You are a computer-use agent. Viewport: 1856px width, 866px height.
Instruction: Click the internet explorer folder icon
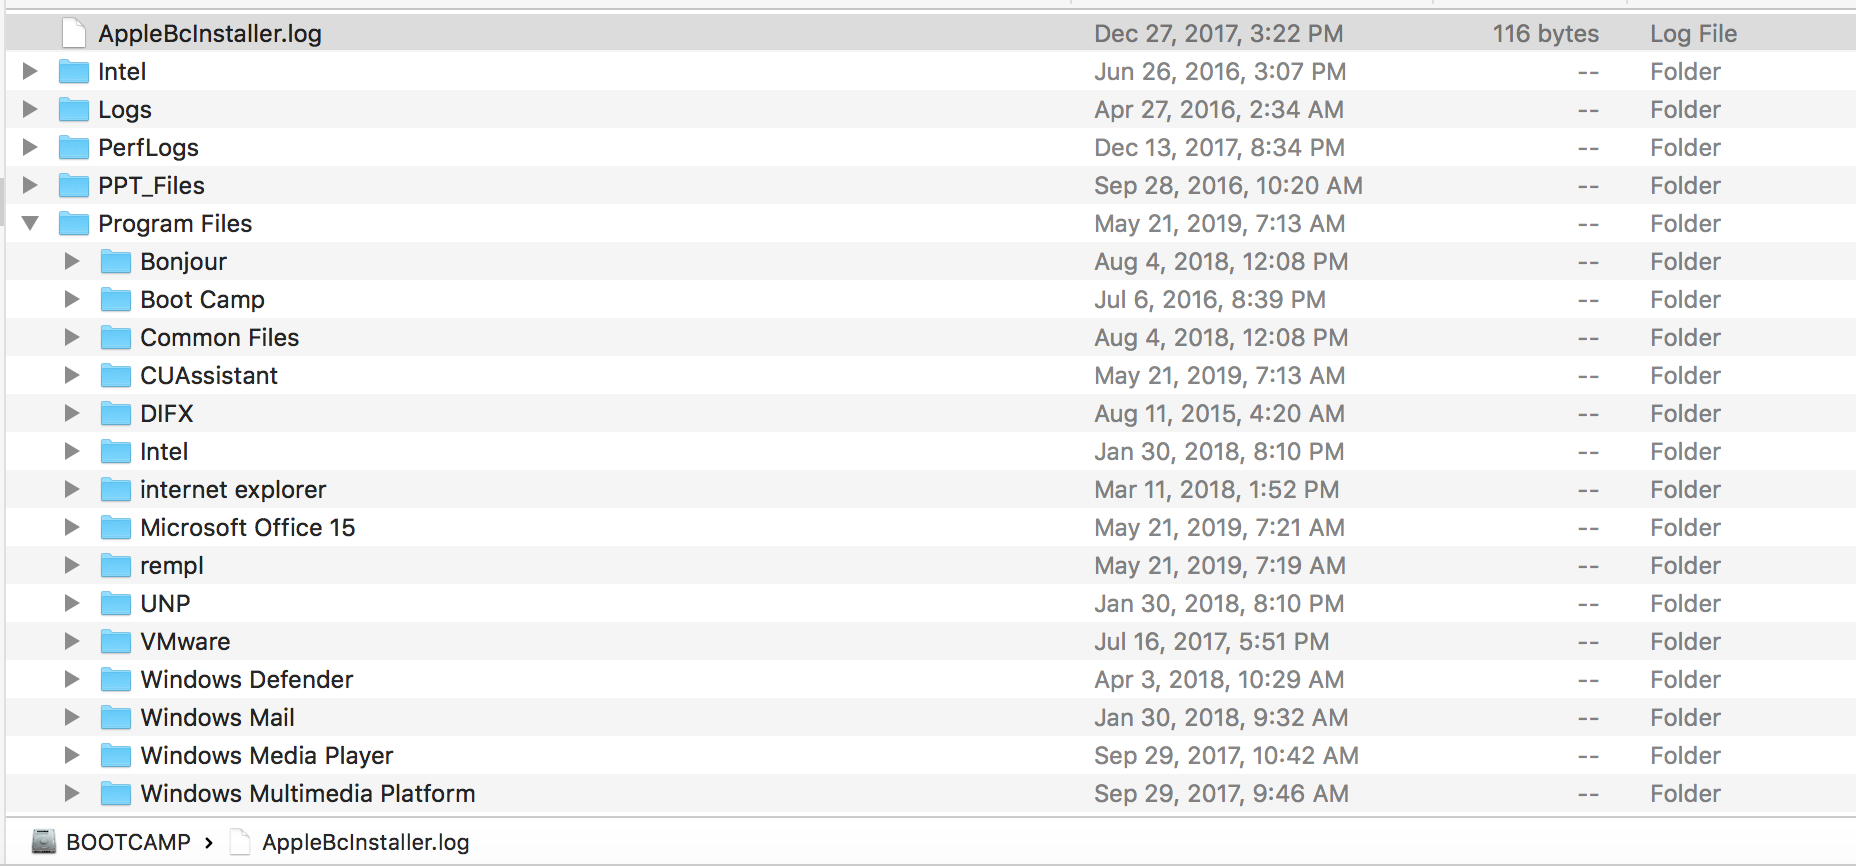click(x=116, y=490)
